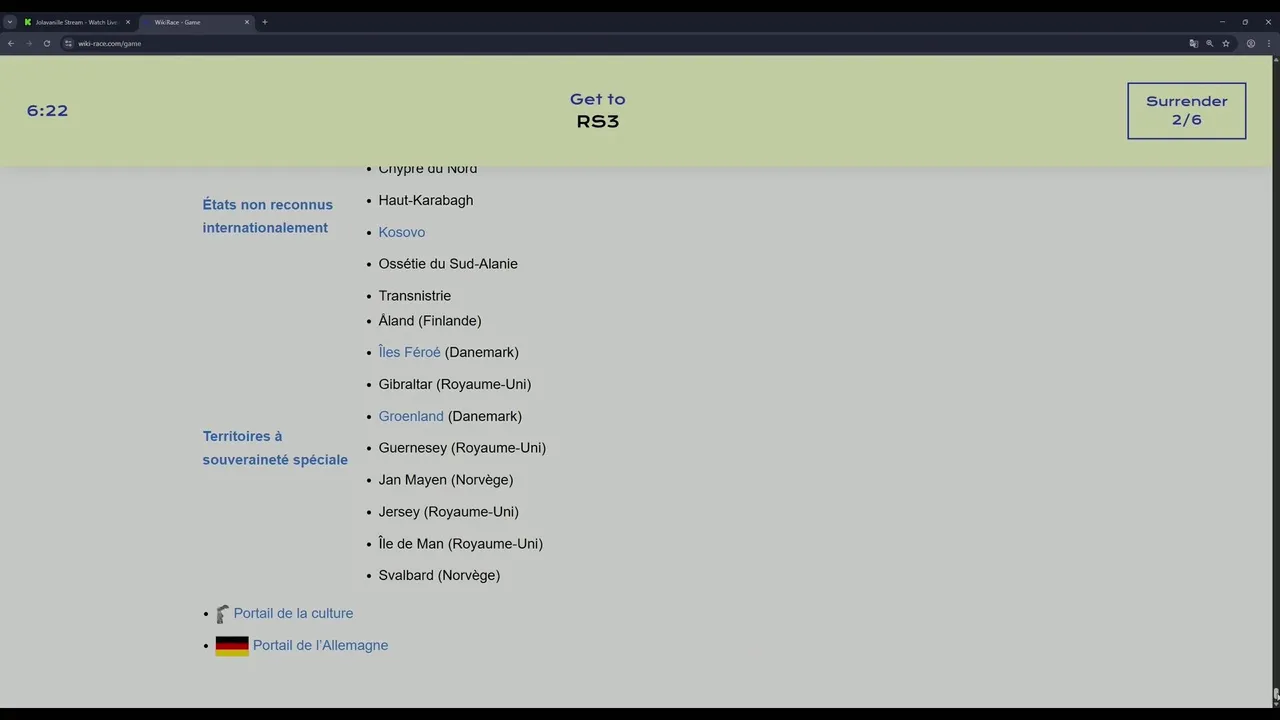
Task: Go to the Groenland article
Action: coord(411,416)
